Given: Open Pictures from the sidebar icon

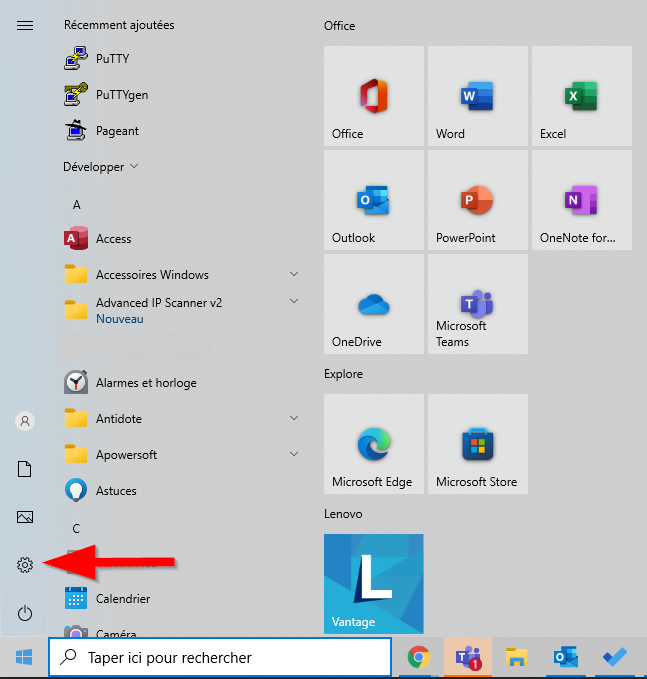Looking at the screenshot, I should point(25,517).
